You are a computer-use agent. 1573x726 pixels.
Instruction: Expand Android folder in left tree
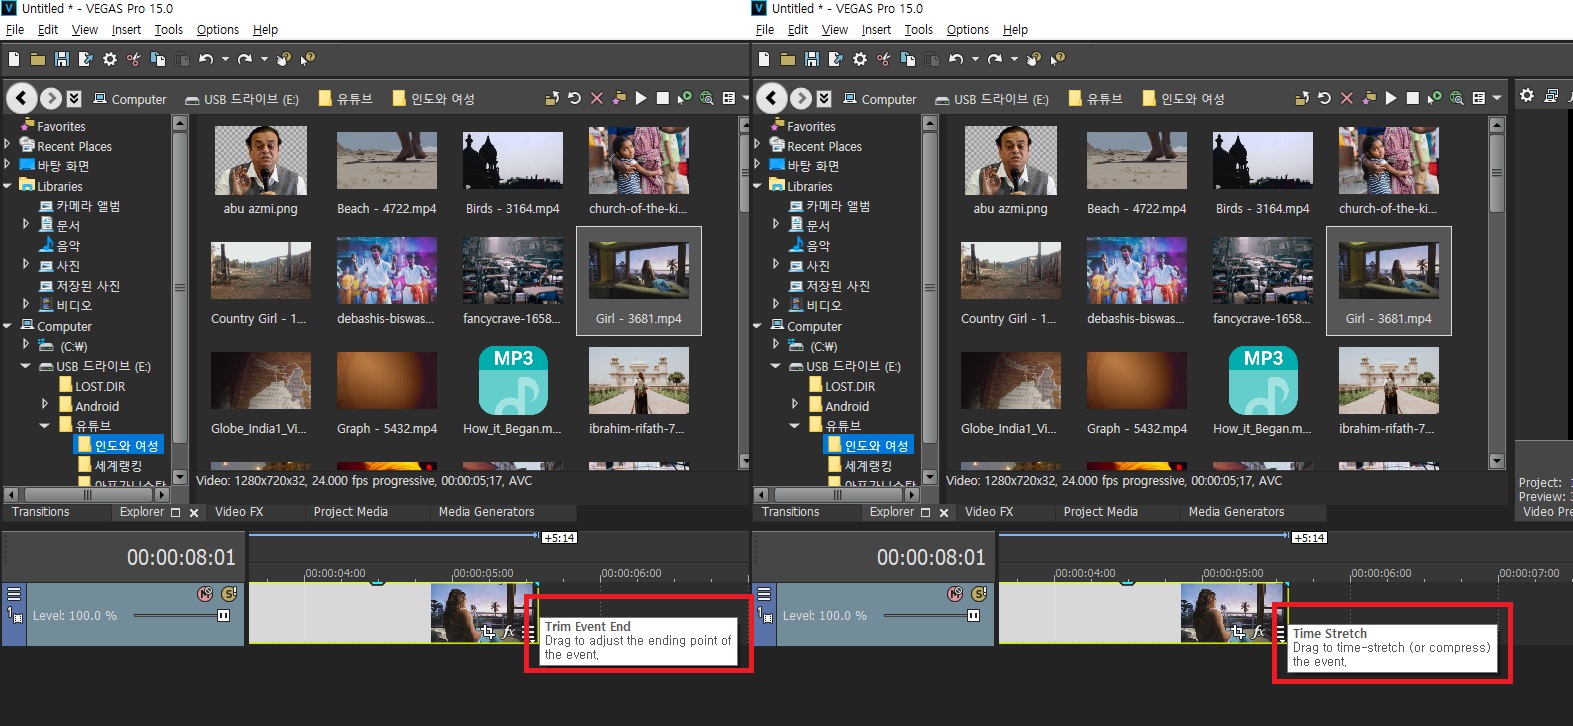45,406
